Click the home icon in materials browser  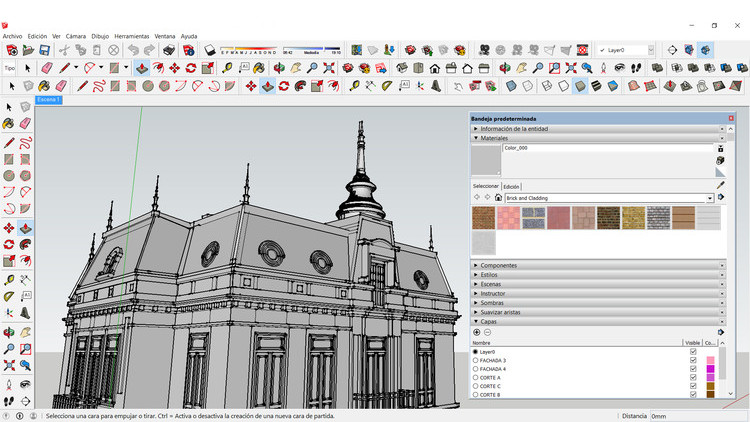tap(498, 198)
